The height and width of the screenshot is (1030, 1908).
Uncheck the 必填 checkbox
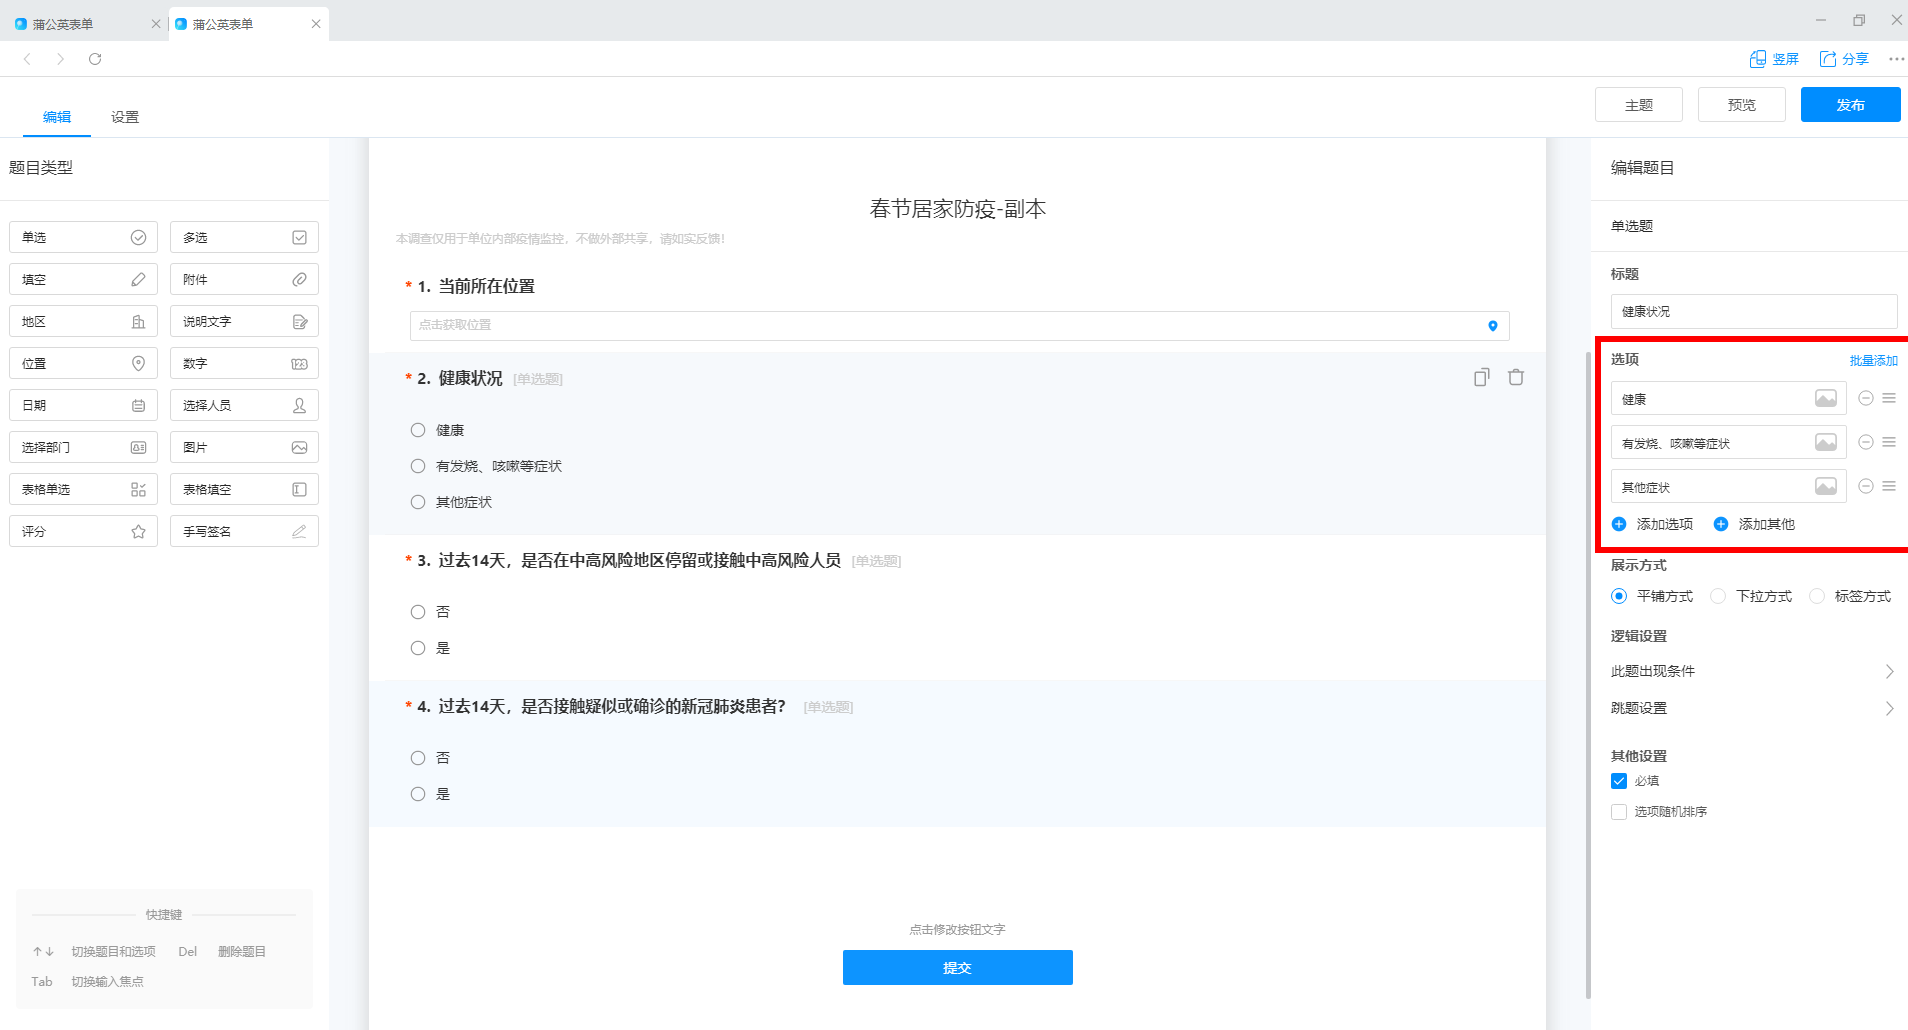[x=1619, y=781]
